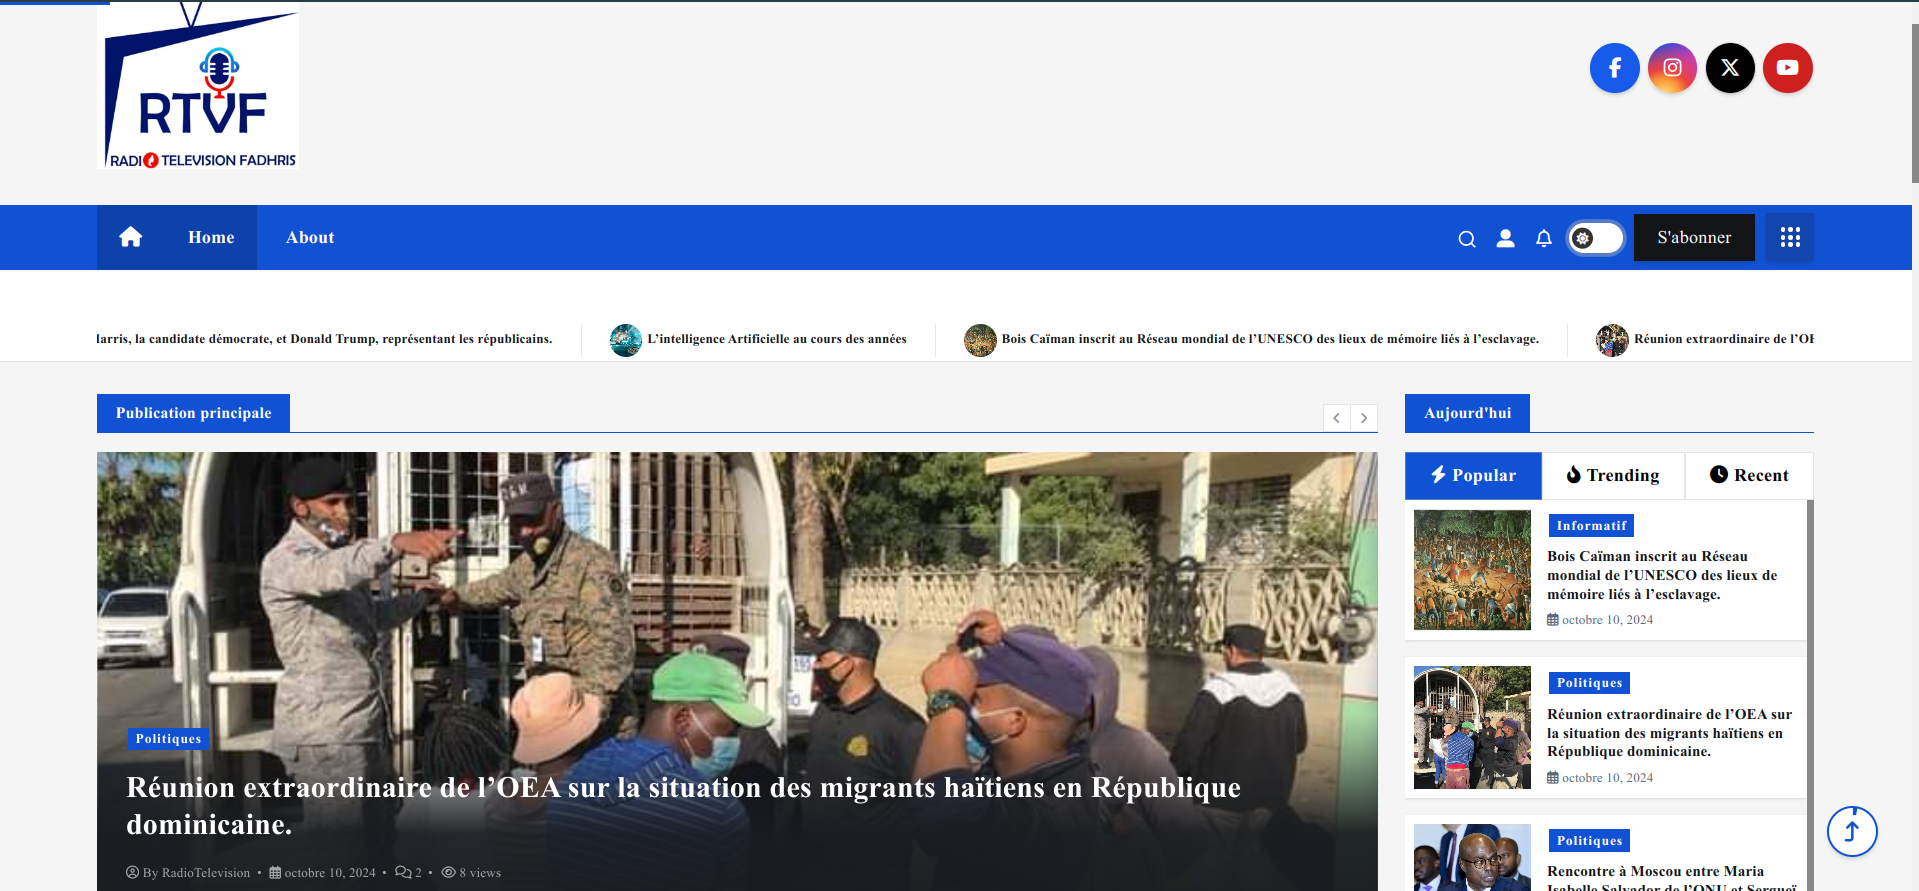The image size is (1919, 891).
Task: Switch to the Trending tab
Action: [1612, 476]
